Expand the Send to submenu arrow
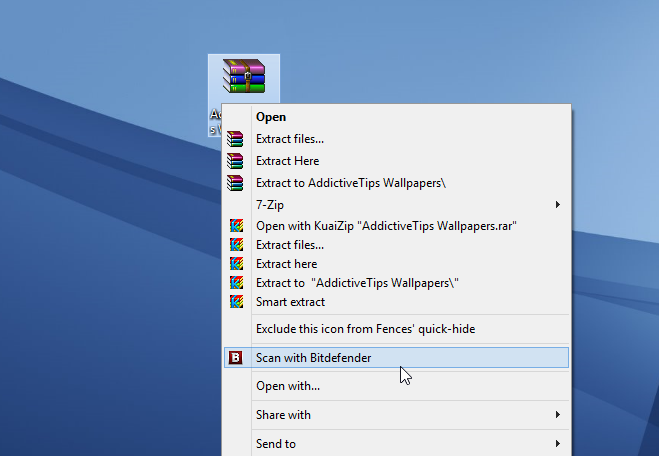 click(558, 444)
